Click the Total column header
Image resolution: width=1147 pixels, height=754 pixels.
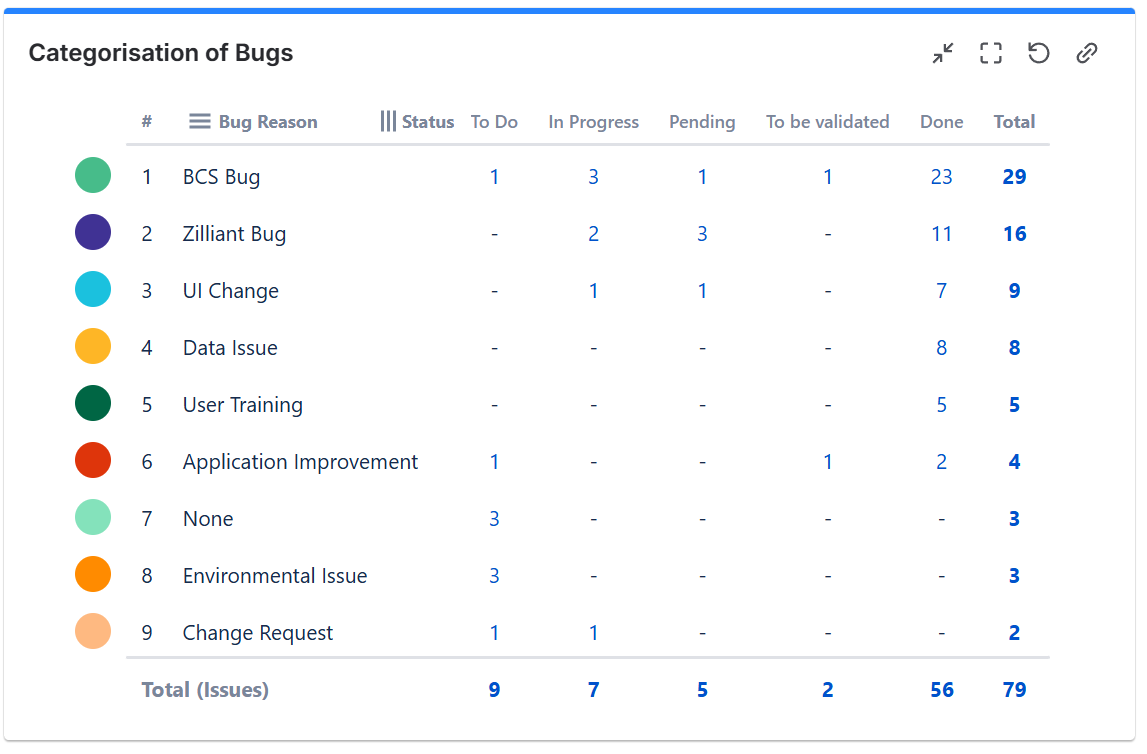coord(1014,122)
